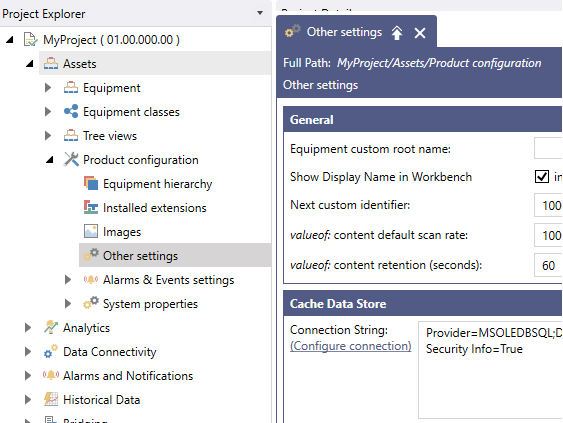Click the Product configuration tools icon

71,159
